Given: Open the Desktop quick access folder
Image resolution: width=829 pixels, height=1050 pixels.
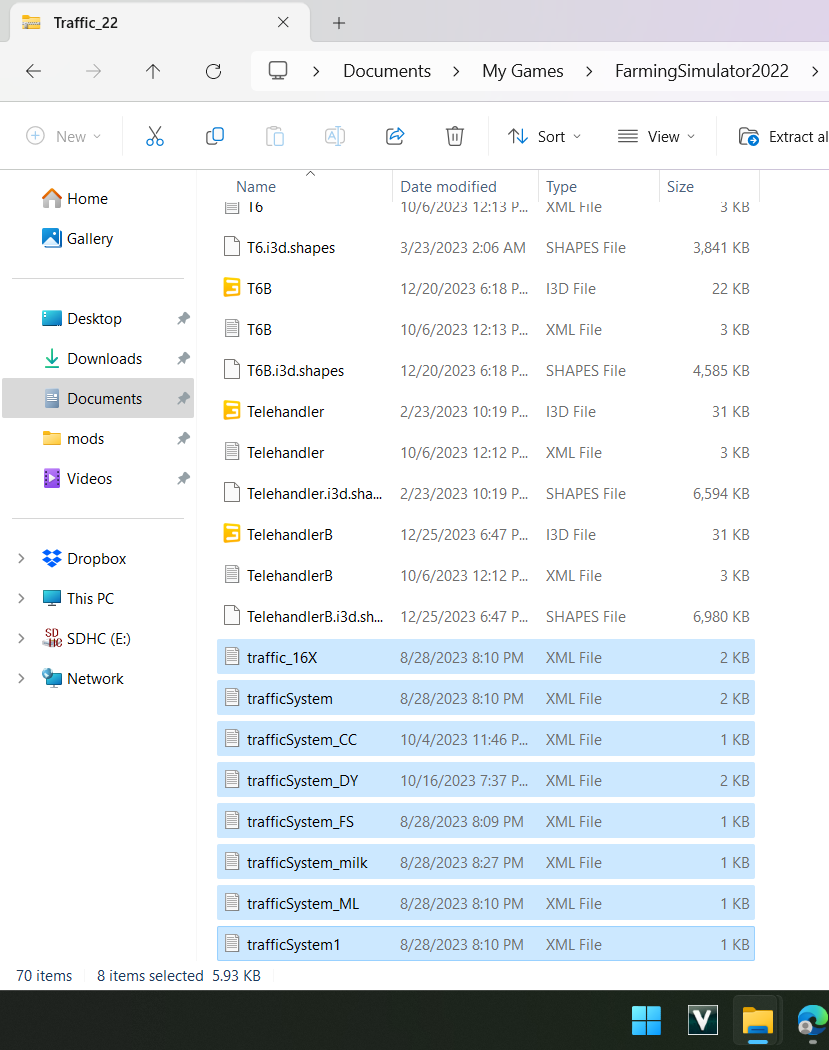Looking at the screenshot, I should pyautogui.click(x=82, y=319).
